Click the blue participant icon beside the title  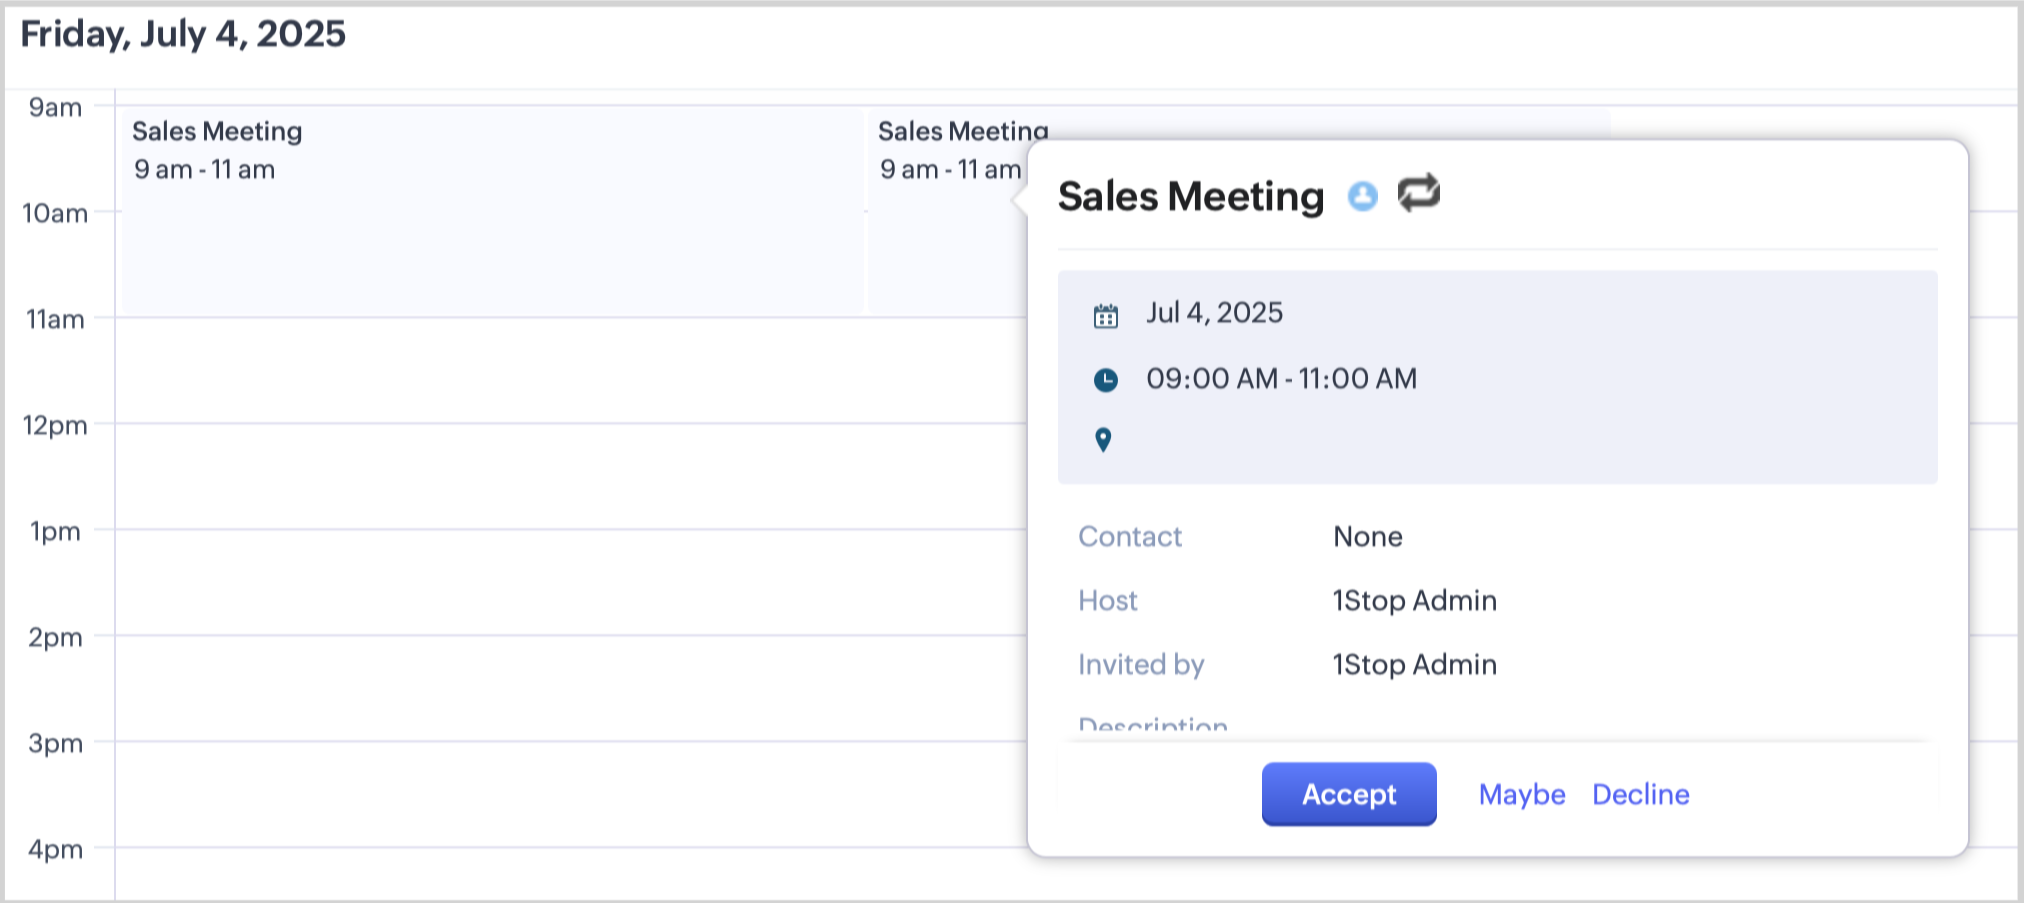tap(1362, 196)
